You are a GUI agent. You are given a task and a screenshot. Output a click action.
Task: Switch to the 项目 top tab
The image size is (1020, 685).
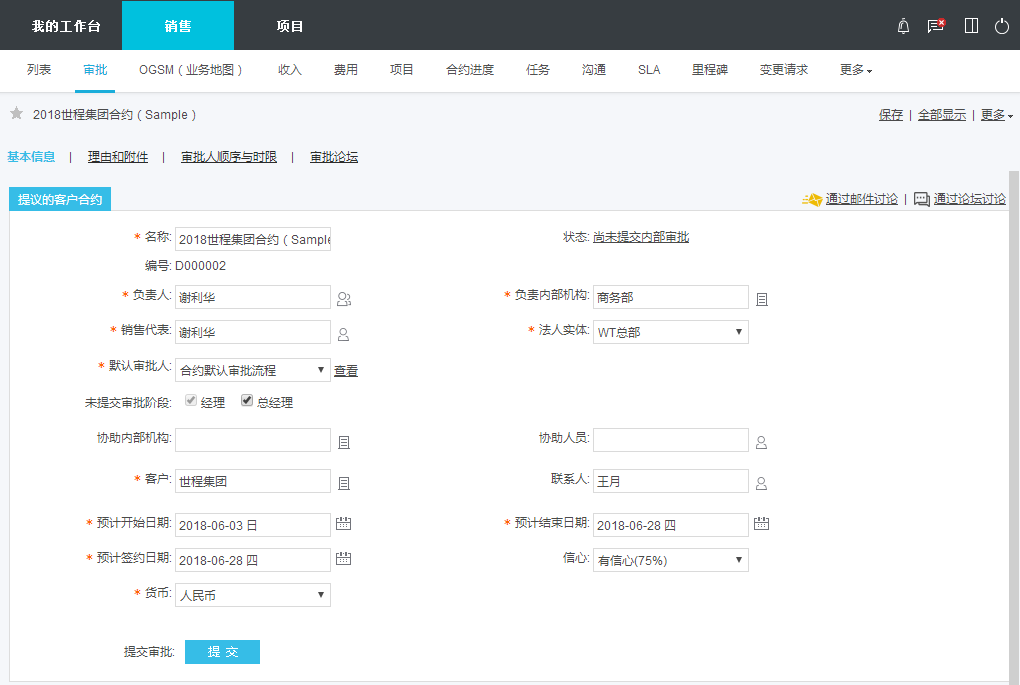290,26
